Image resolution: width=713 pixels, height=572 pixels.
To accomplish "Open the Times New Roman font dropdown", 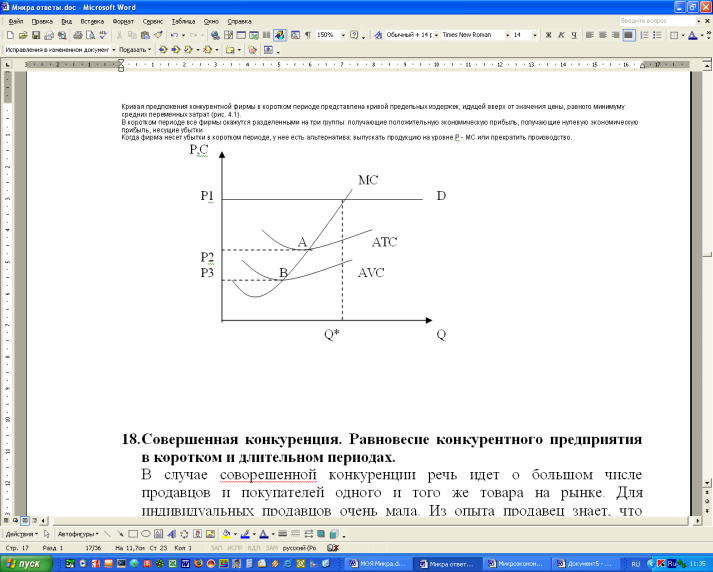I will point(507,35).
